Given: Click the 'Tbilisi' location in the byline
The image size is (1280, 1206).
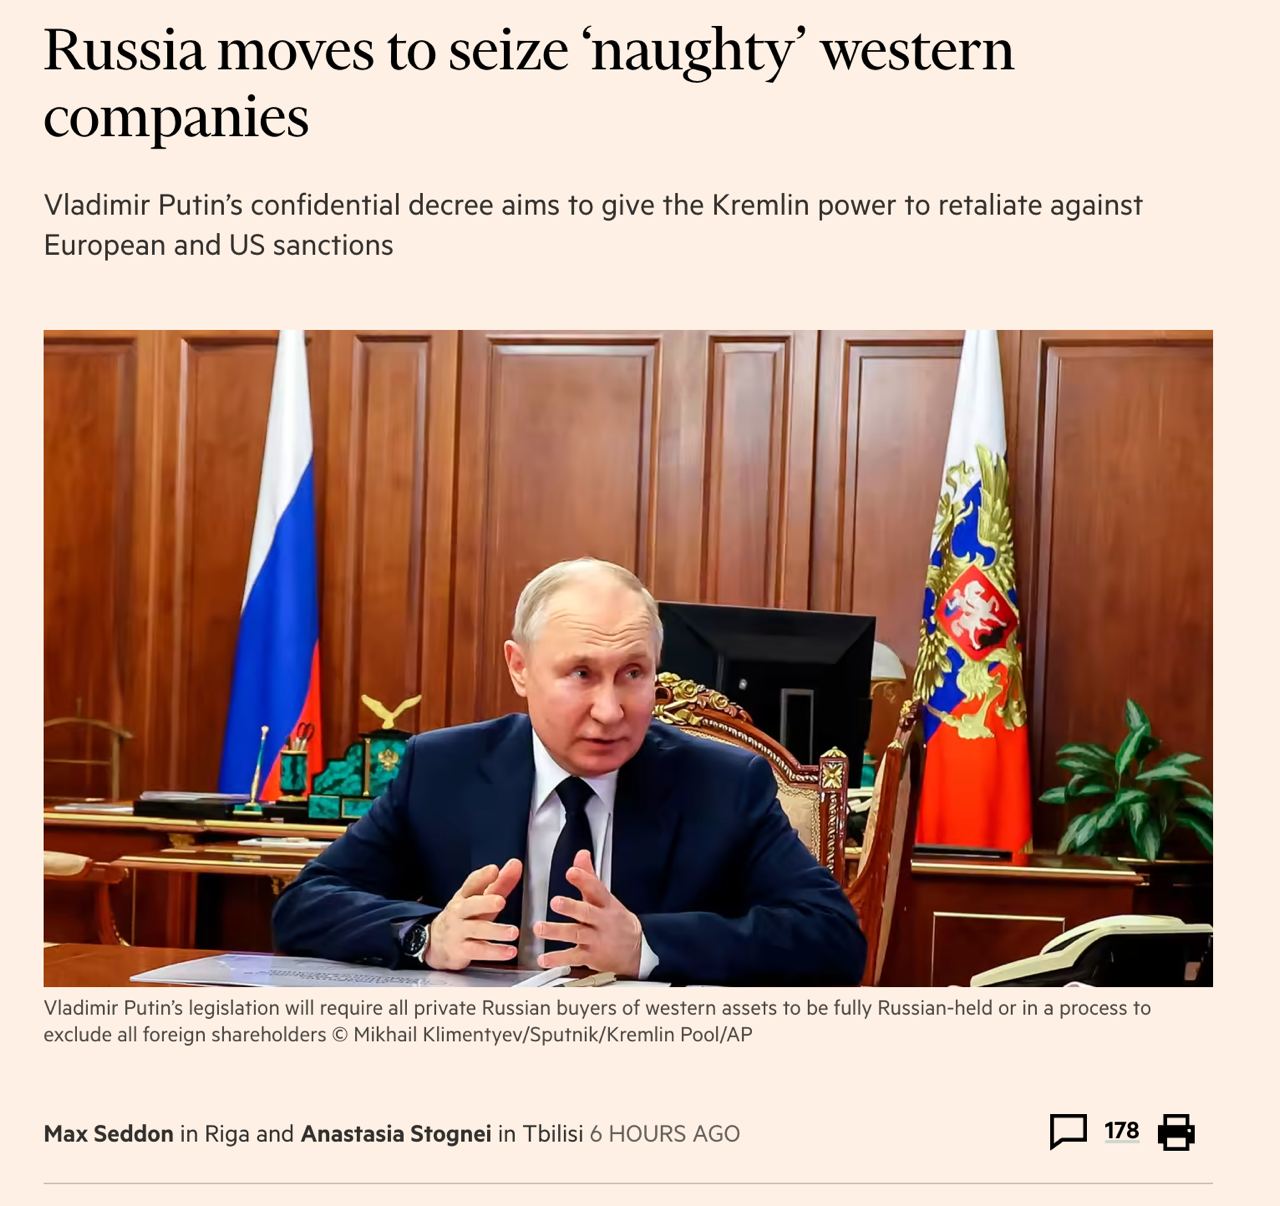Looking at the screenshot, I should pos(553,1133).
